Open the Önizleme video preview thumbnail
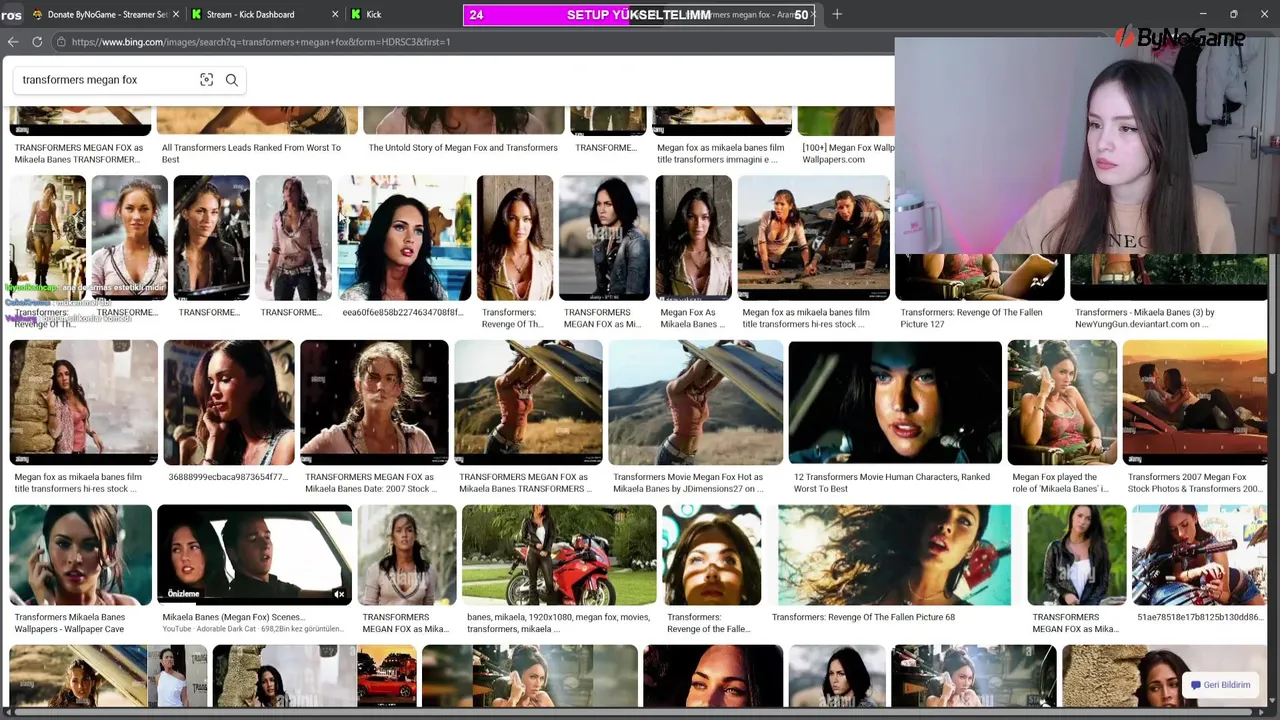Viewport: 1280px width, 720px height. (x=254, y=555)
